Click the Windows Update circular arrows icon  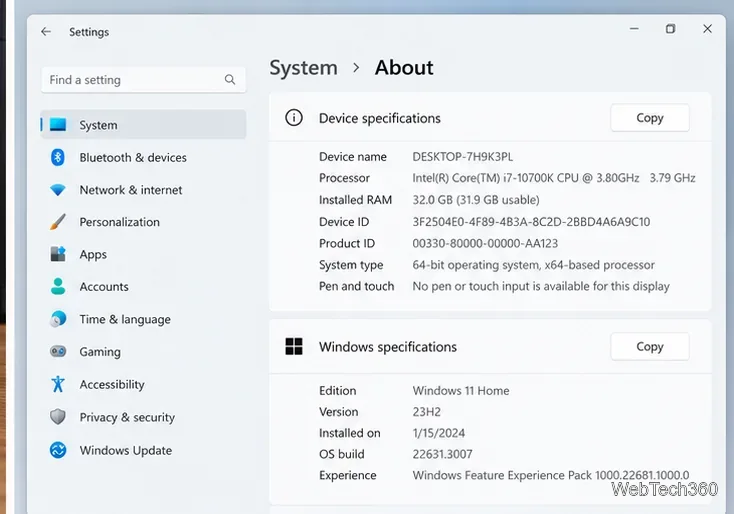click(58, 450)
